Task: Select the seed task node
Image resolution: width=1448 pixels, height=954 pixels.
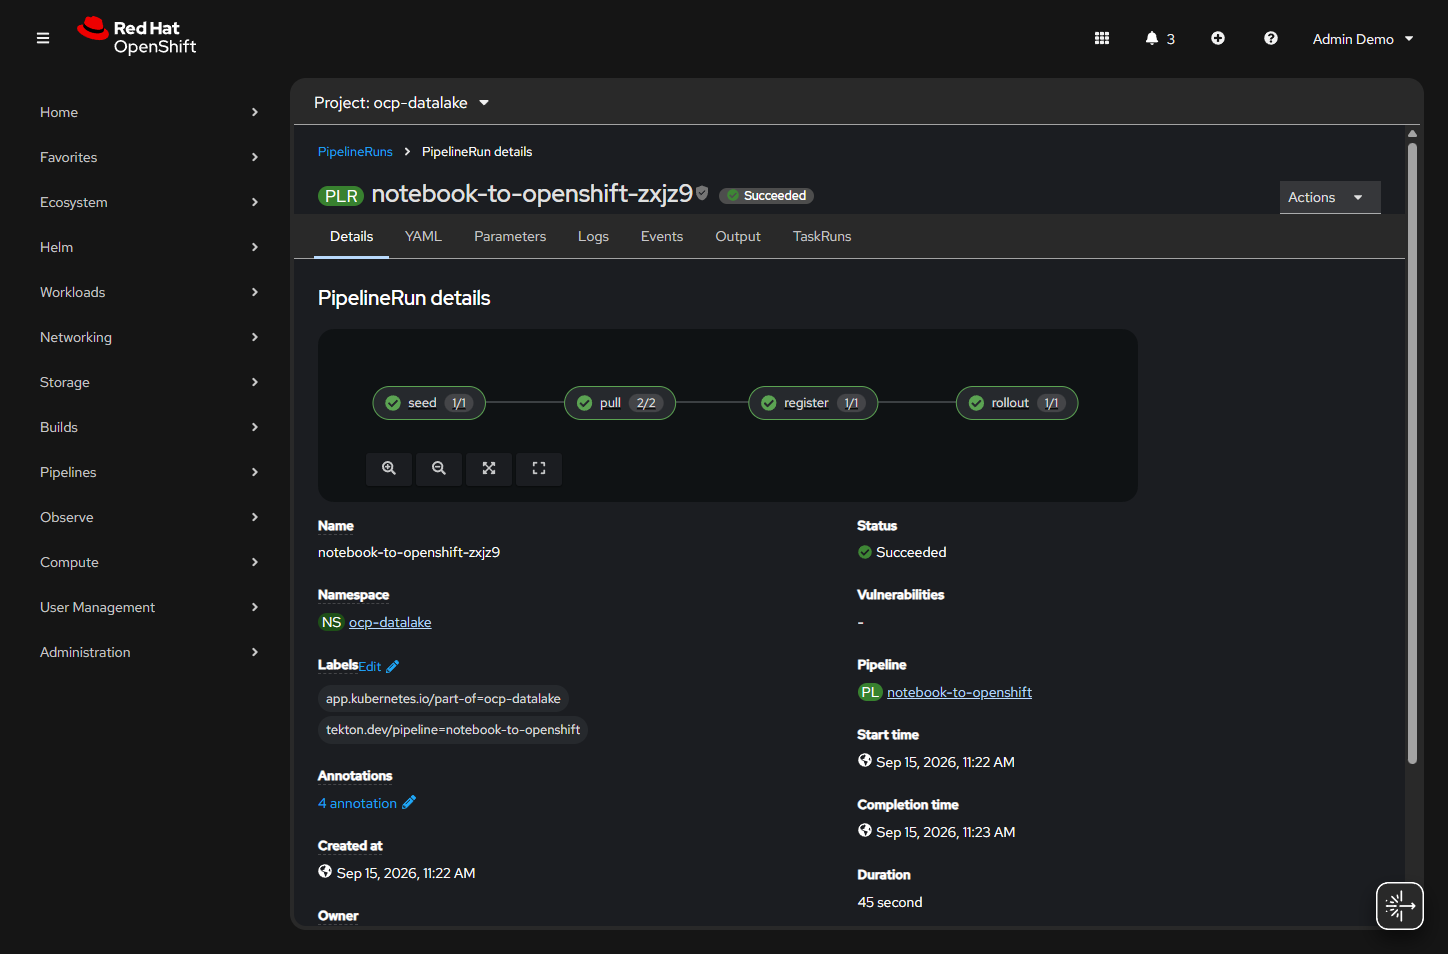Action: tap(430, 403)
